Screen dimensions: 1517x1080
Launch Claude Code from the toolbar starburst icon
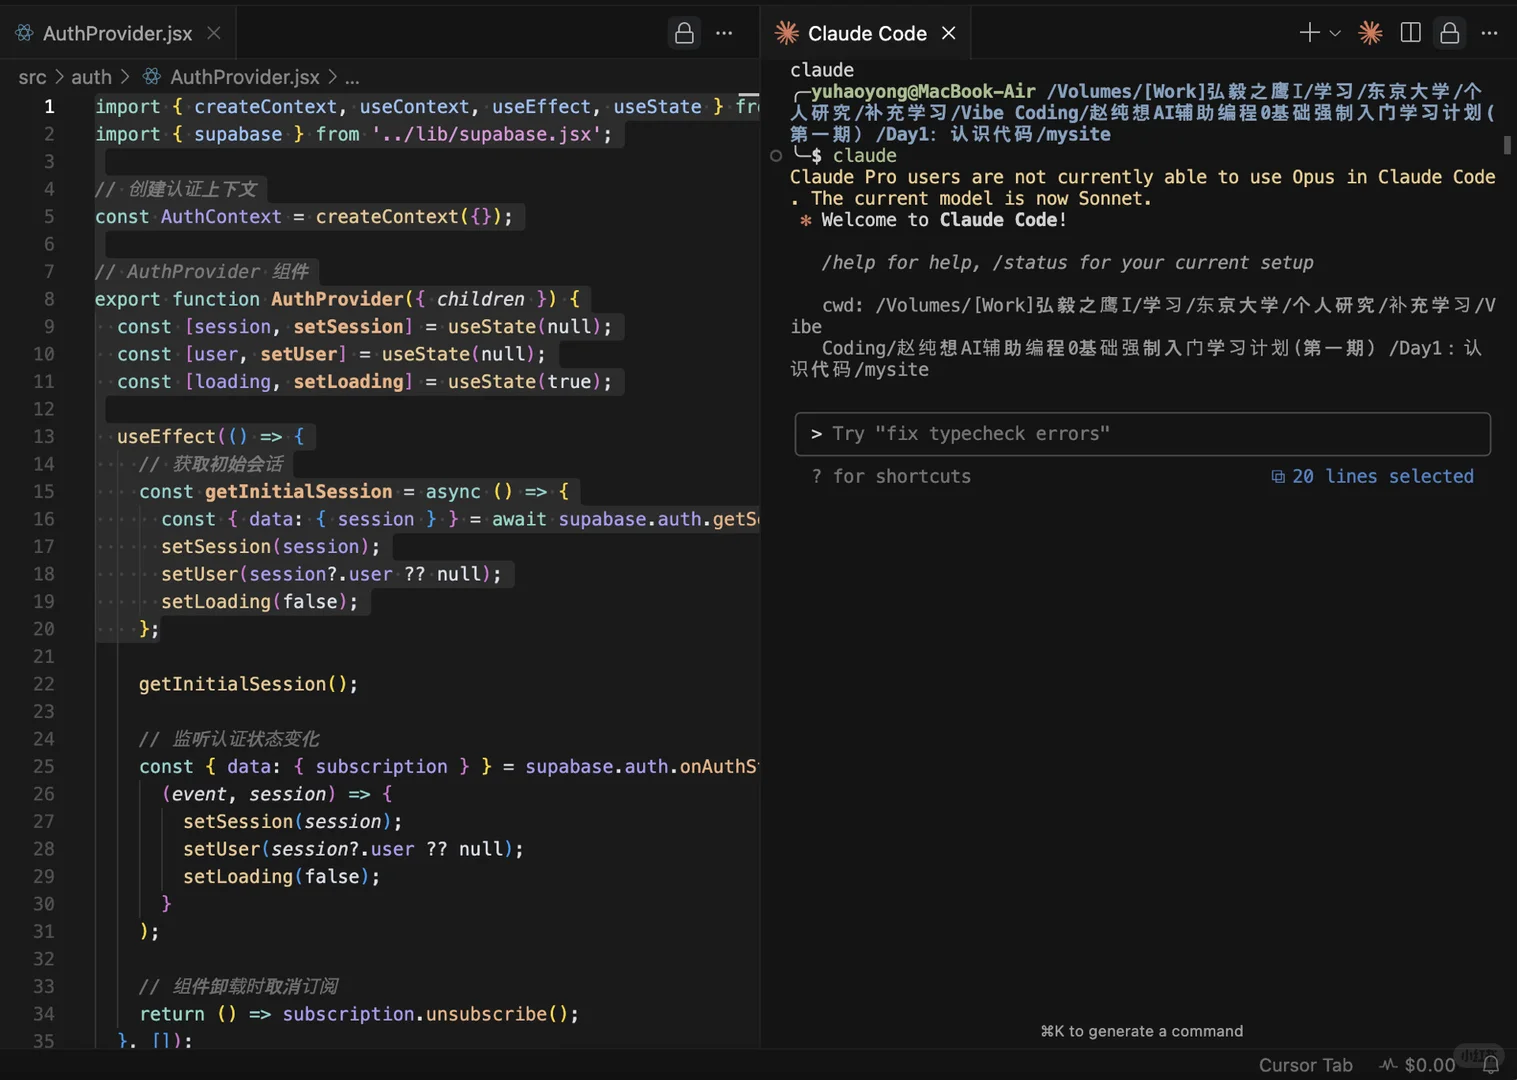(x=1370, y=33)
